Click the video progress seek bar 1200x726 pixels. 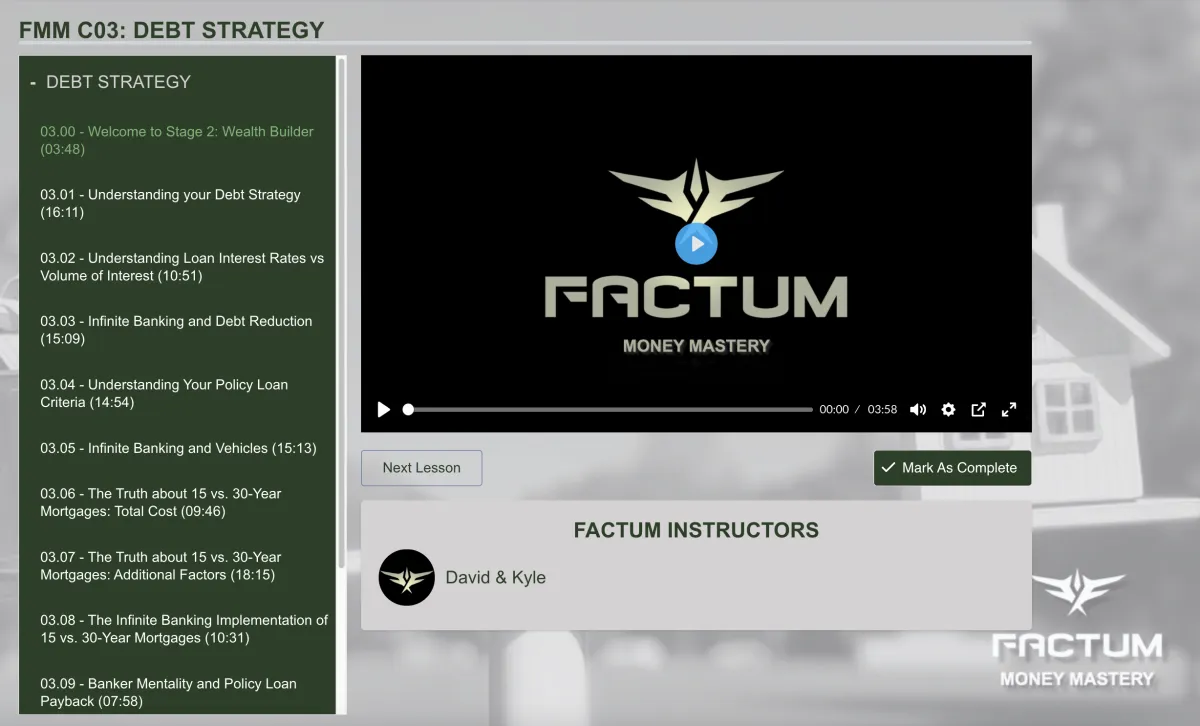point(608,409)
